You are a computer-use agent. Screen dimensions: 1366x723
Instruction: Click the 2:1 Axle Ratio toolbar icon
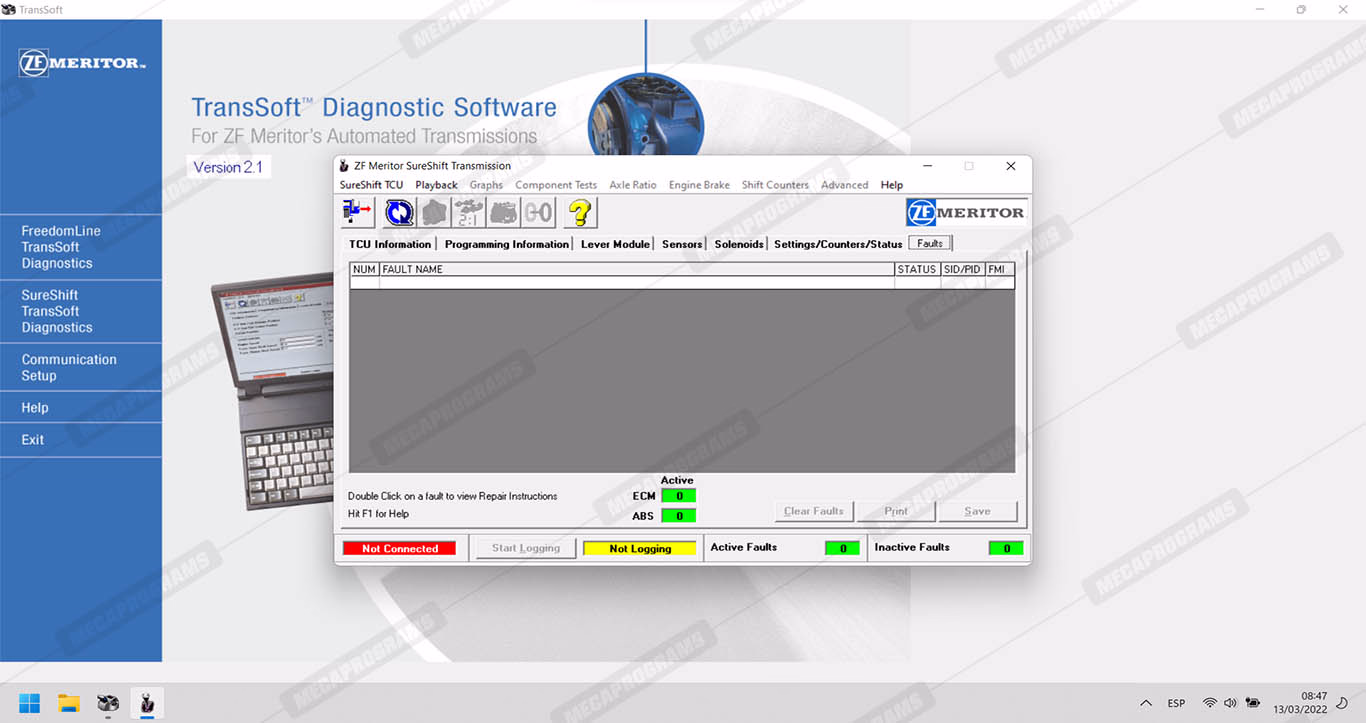[469, 212]
